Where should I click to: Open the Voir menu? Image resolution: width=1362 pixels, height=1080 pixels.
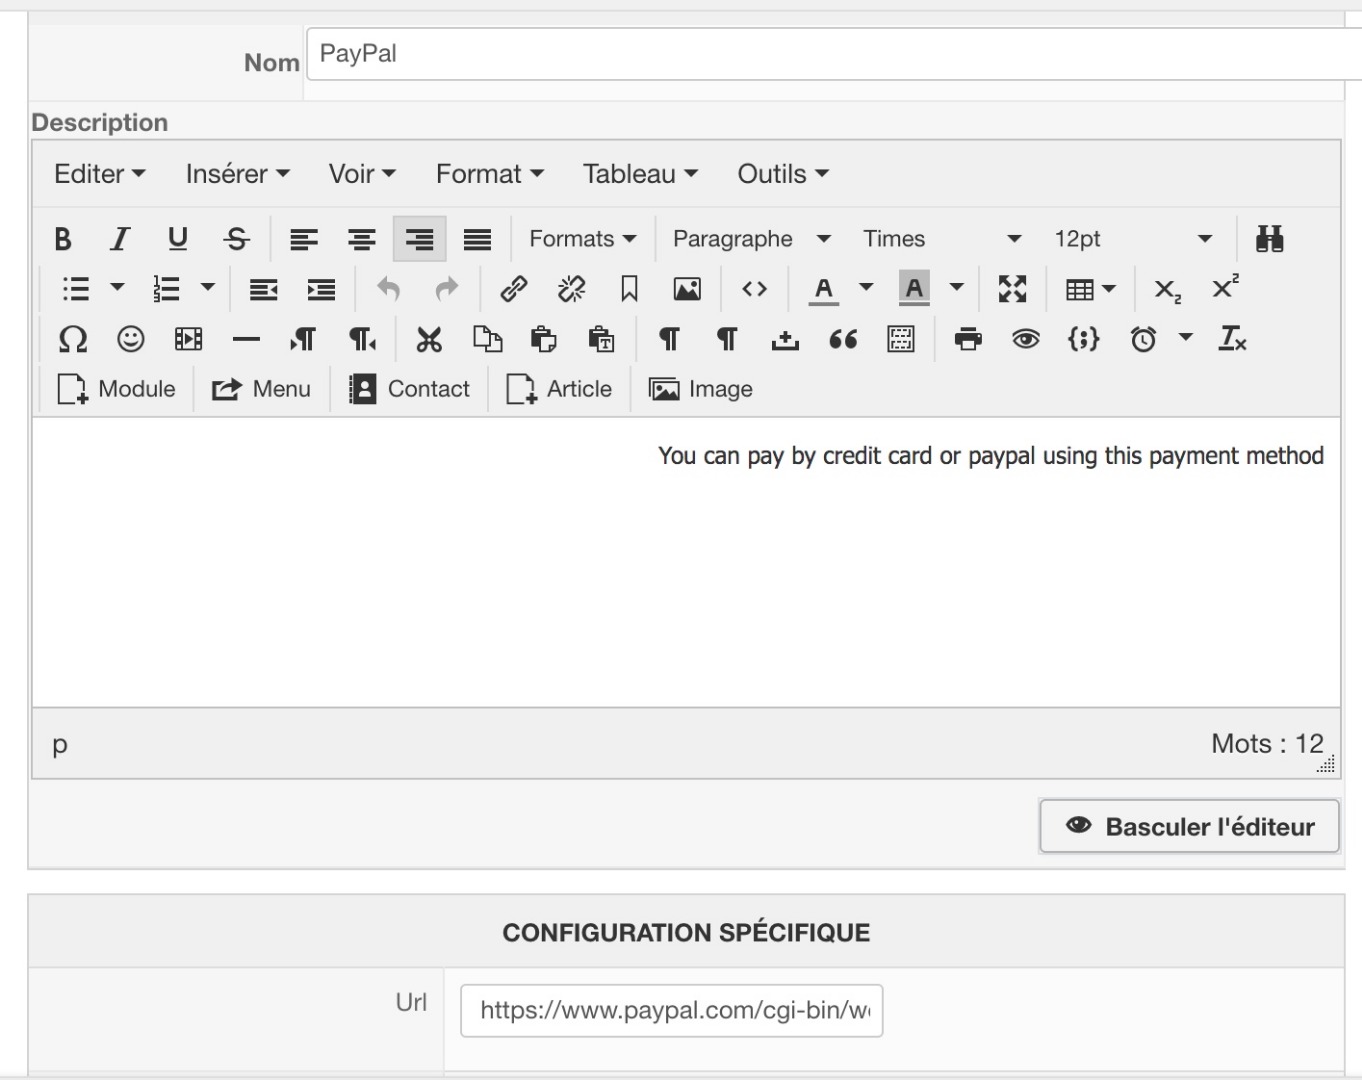coord(362,174)
